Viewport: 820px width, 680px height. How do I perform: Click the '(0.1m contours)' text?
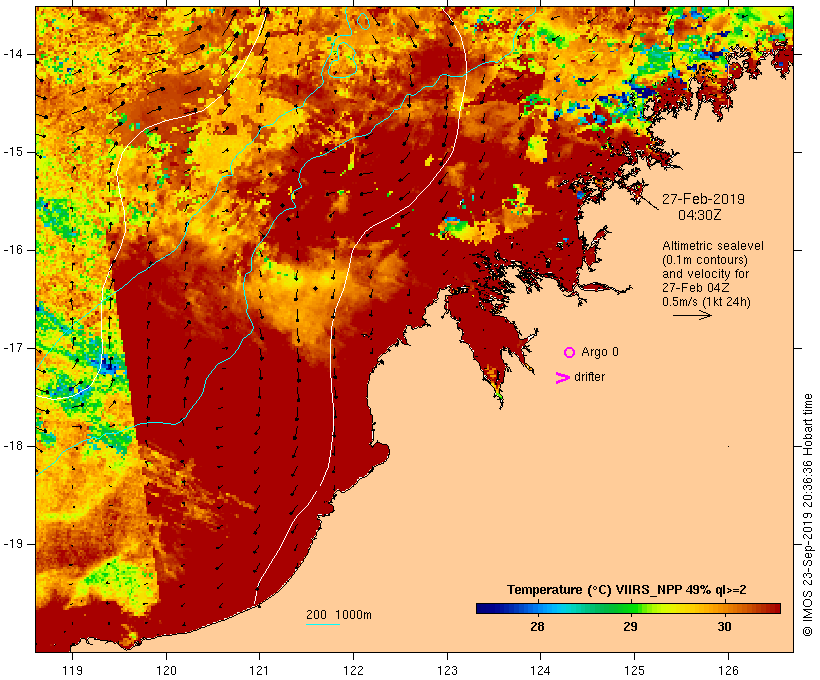click(705, 260)
